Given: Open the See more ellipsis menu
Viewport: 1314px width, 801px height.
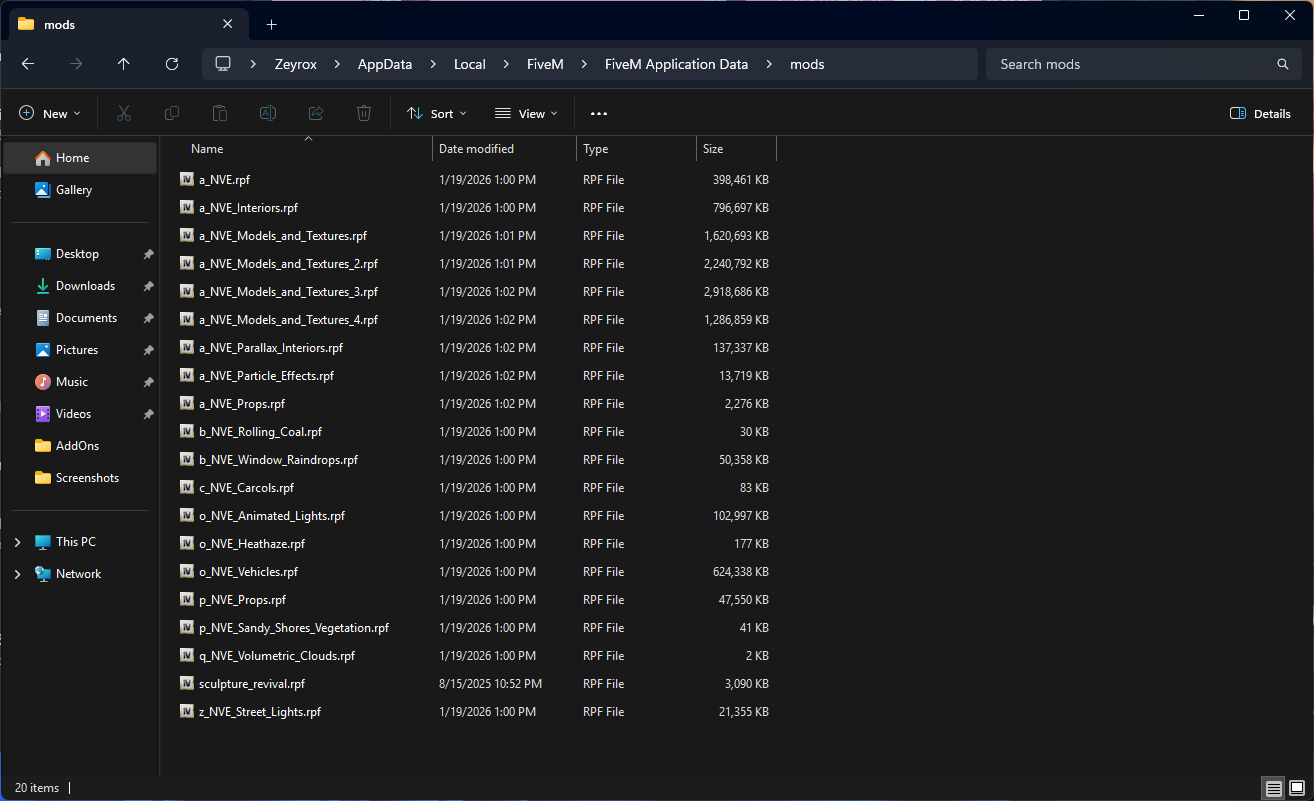Looking at the screenshot, I should click(599, 114).
